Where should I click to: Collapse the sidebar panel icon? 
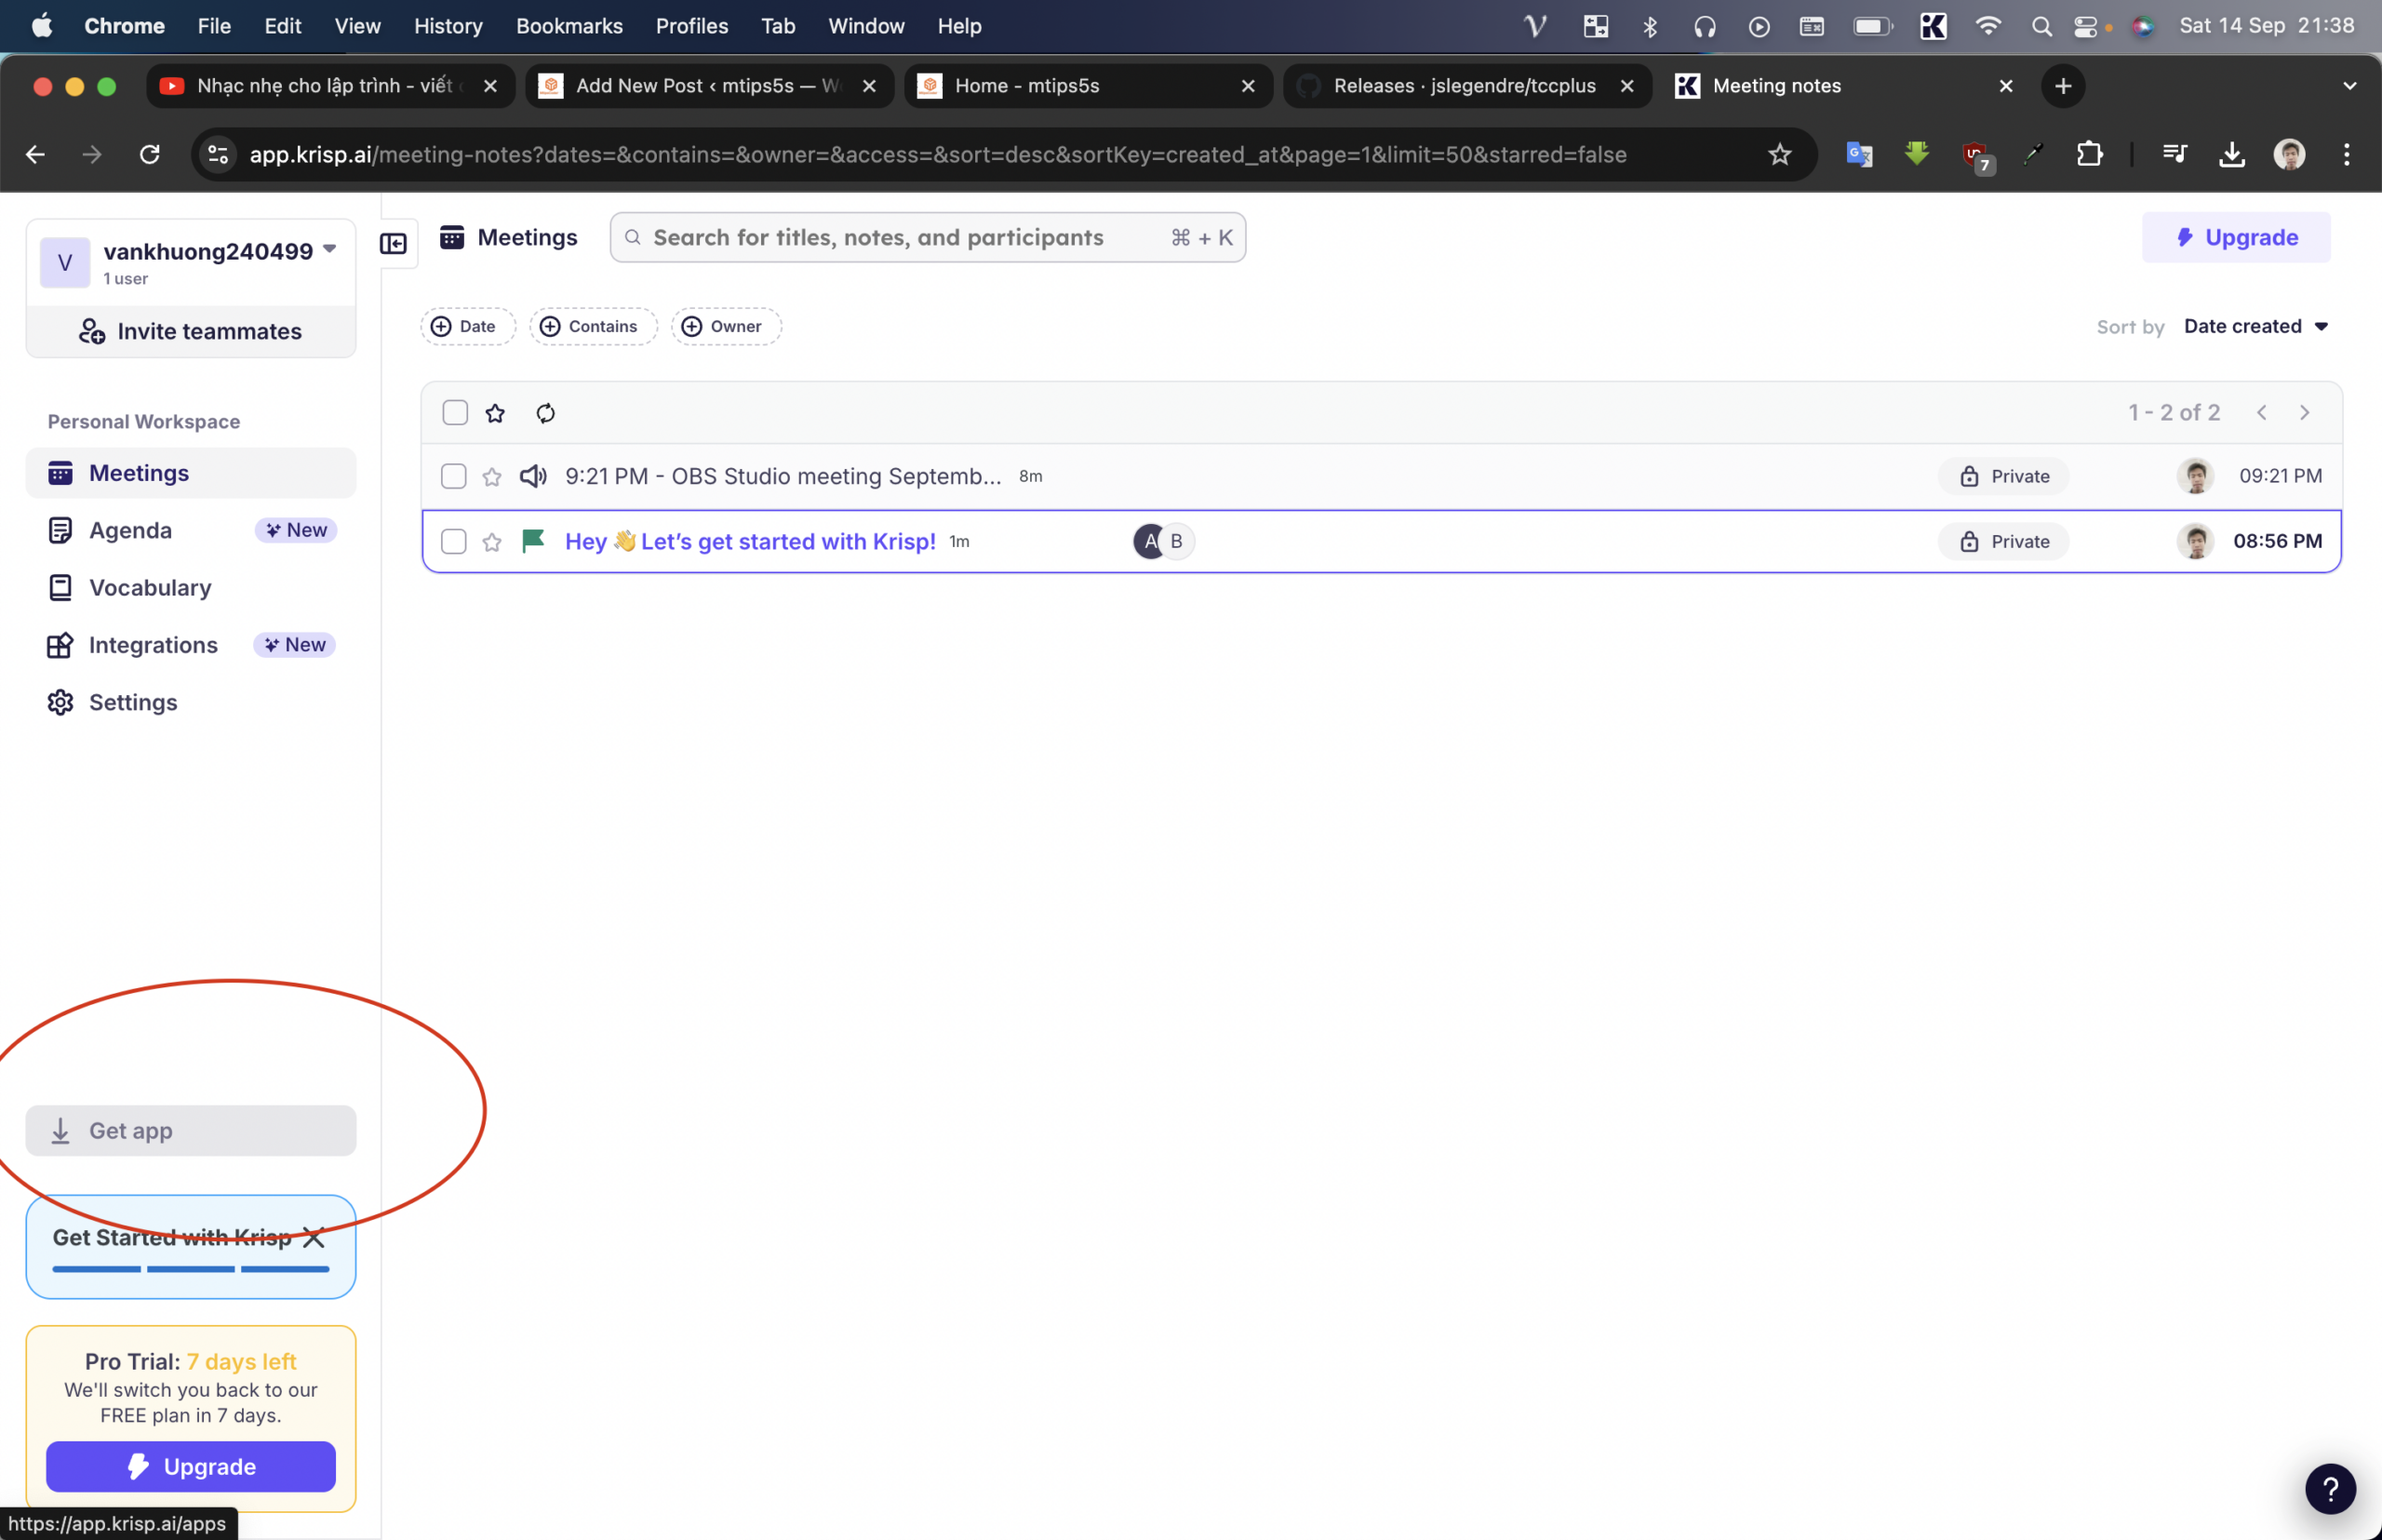tap(393, 243)
